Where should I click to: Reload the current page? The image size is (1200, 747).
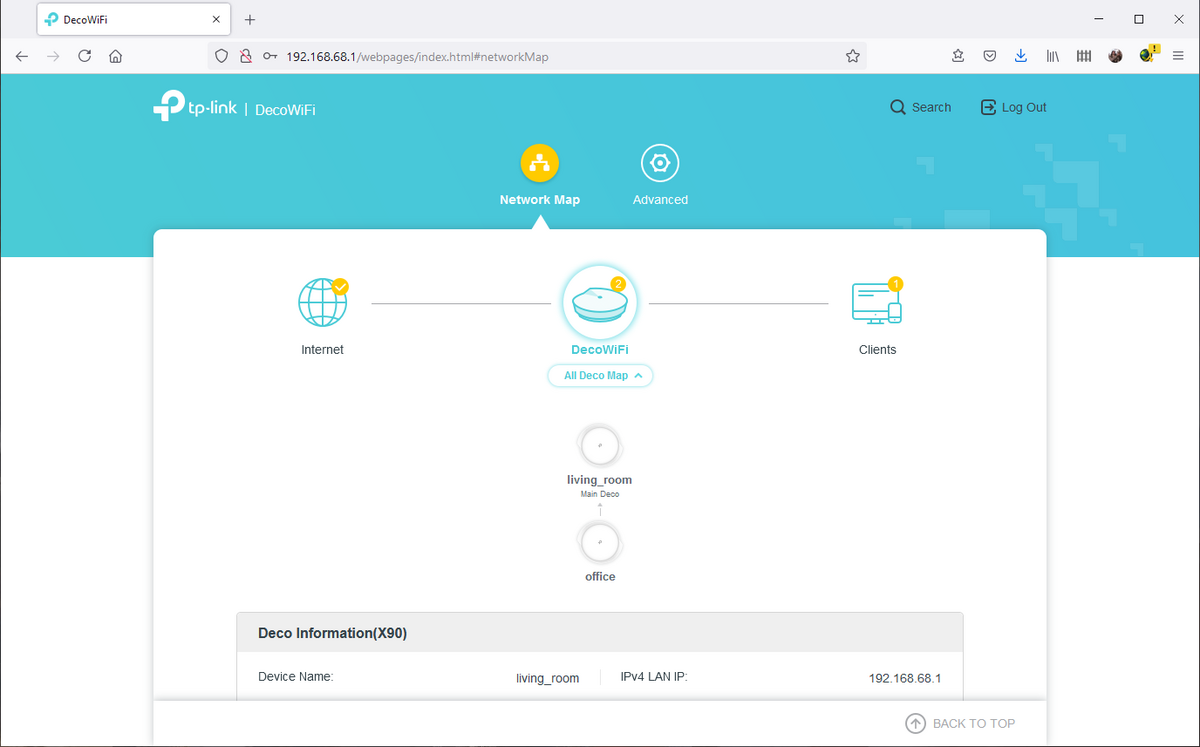click(85, 57)
